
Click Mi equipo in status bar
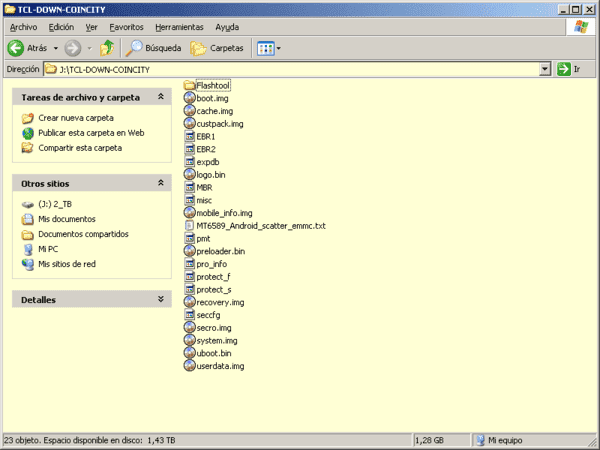[x=505, y=440]
